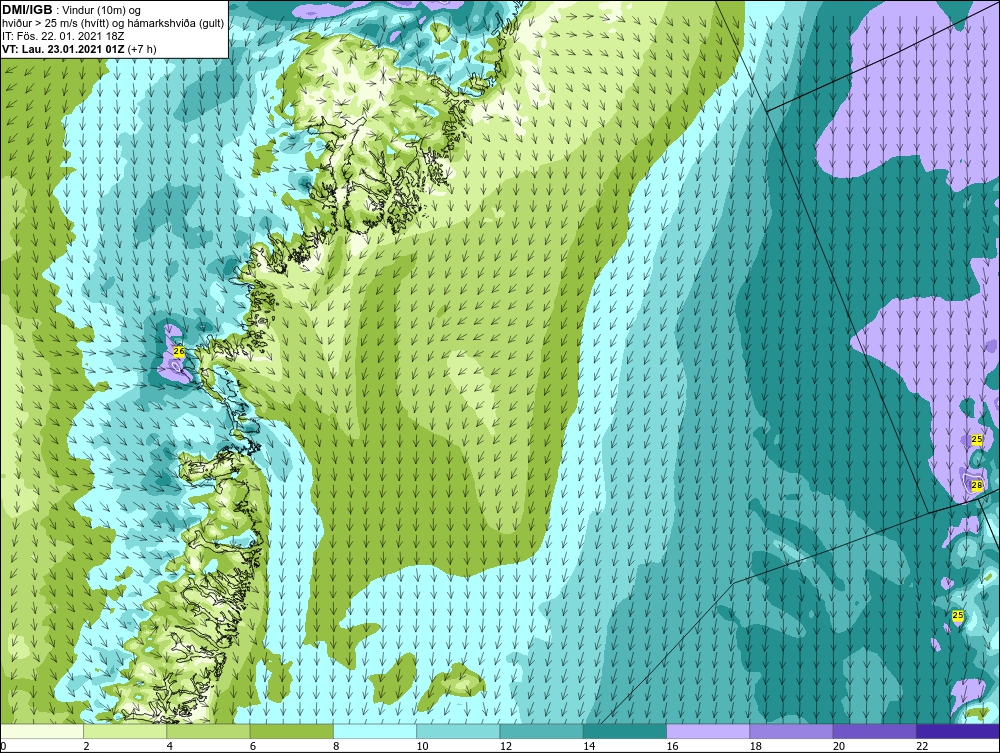
Task: Click the legend scale value 2
Action: tap(86, 747)
